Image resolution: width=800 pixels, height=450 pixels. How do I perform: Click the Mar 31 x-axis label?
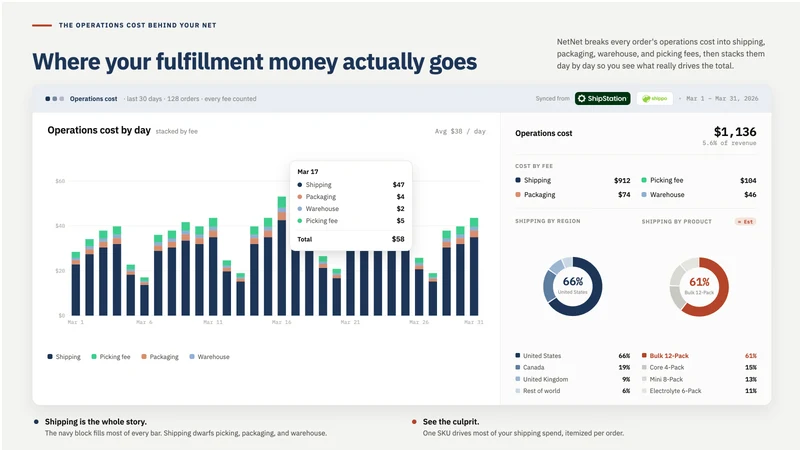pos(473,322)
